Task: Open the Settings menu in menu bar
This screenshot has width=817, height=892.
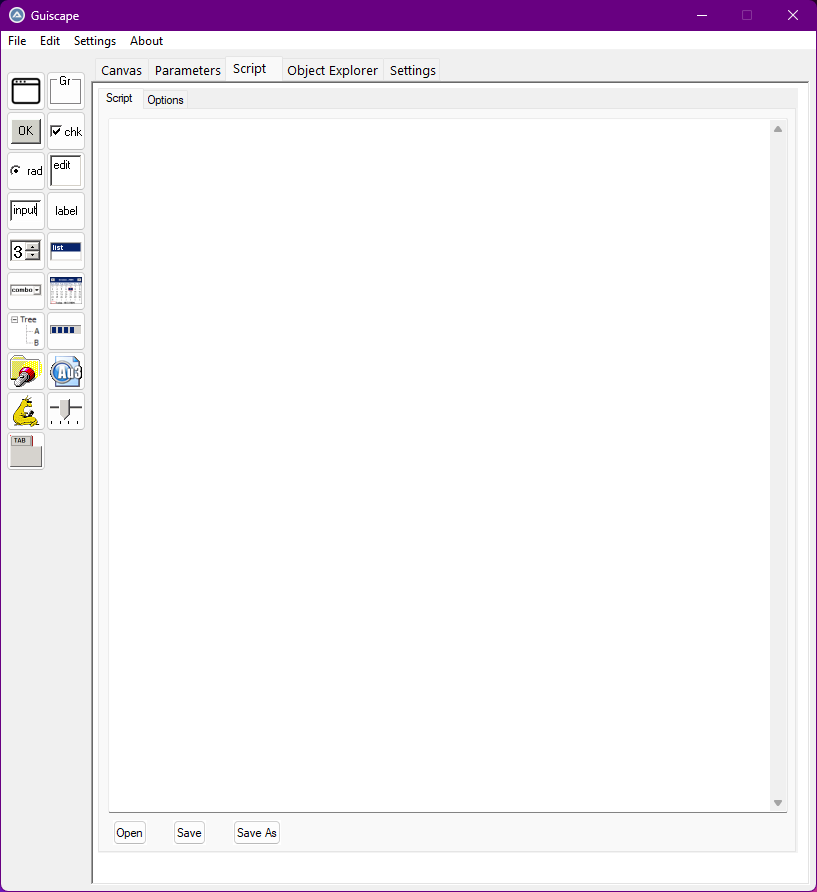Action: pos(95,41)
